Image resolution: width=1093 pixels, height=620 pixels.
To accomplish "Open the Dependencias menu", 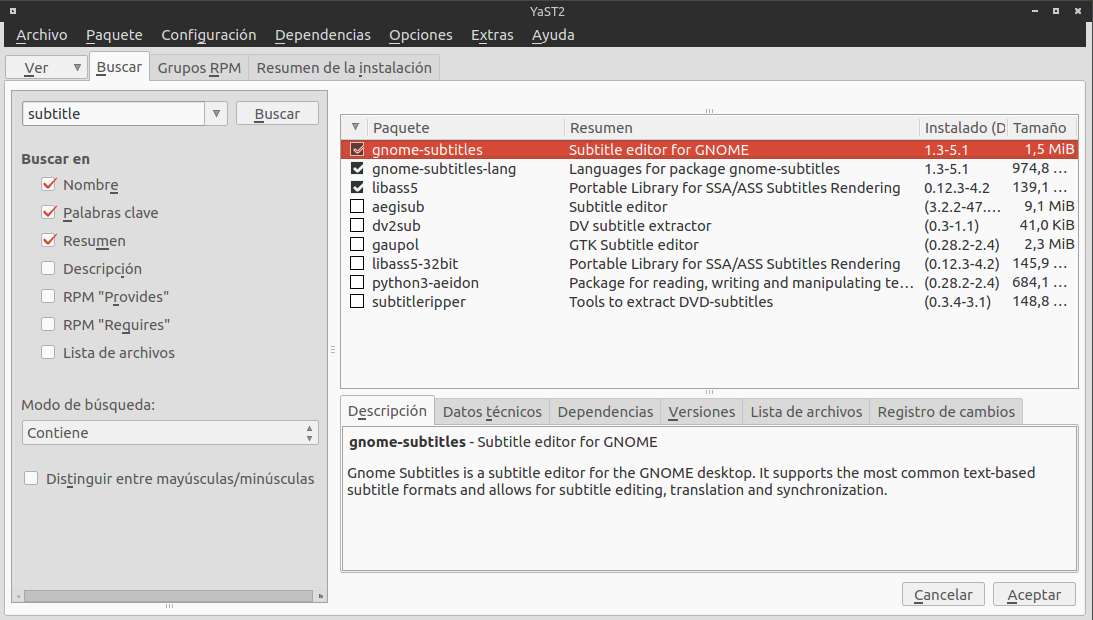I will click(322, 34).
